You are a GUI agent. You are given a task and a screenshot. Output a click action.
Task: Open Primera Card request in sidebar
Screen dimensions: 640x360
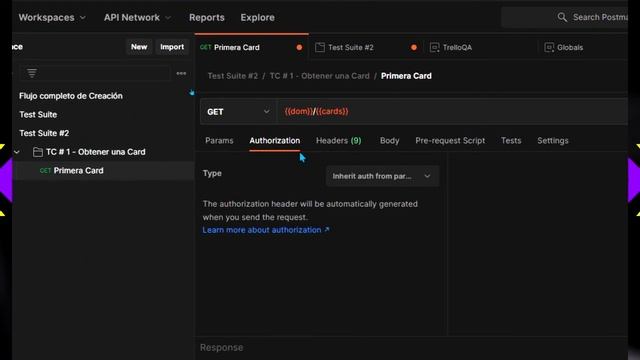(x=78, y=171)
